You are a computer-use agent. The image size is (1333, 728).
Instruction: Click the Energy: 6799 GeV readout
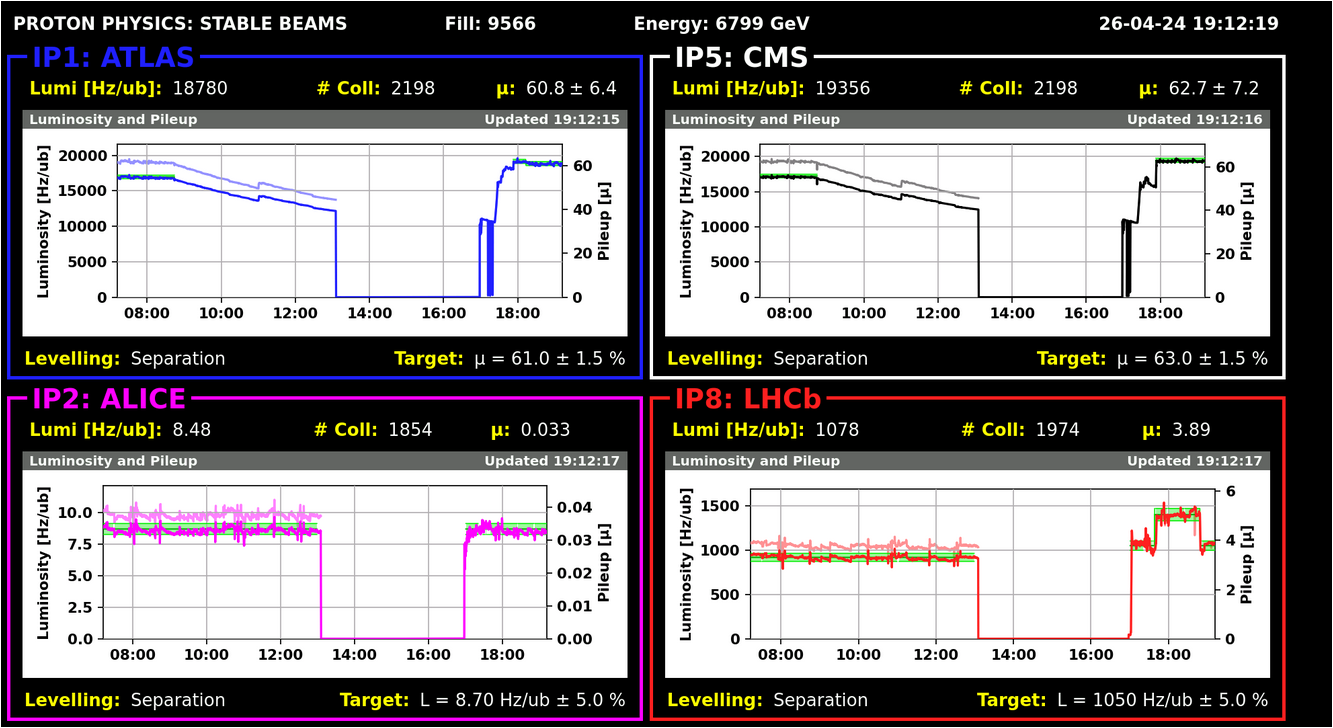click(722, 24)
